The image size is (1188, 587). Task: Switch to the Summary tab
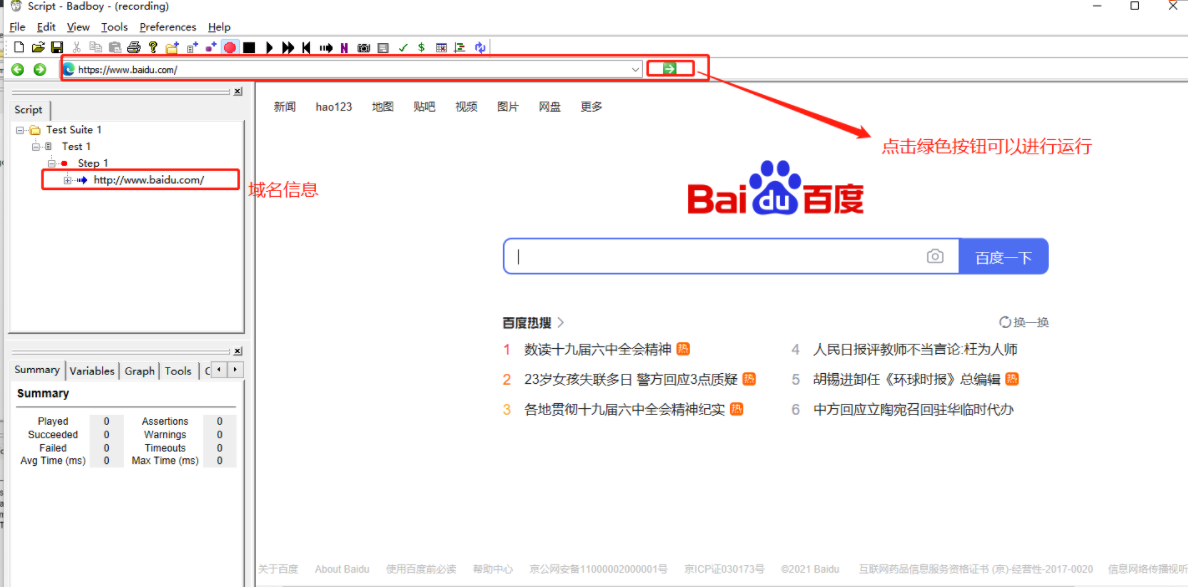coord(37,370)
